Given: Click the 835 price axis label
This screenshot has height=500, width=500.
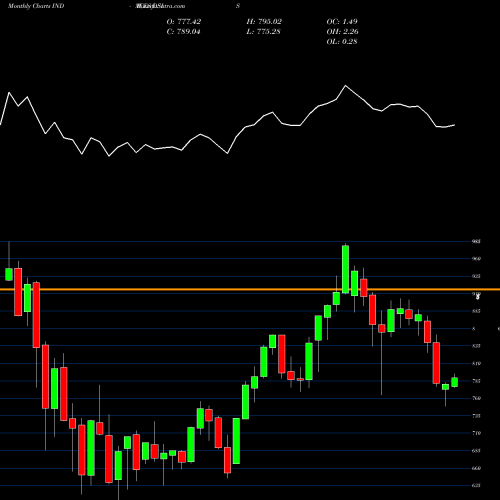Looking at the screenshot, I should [x=476, y=346].
